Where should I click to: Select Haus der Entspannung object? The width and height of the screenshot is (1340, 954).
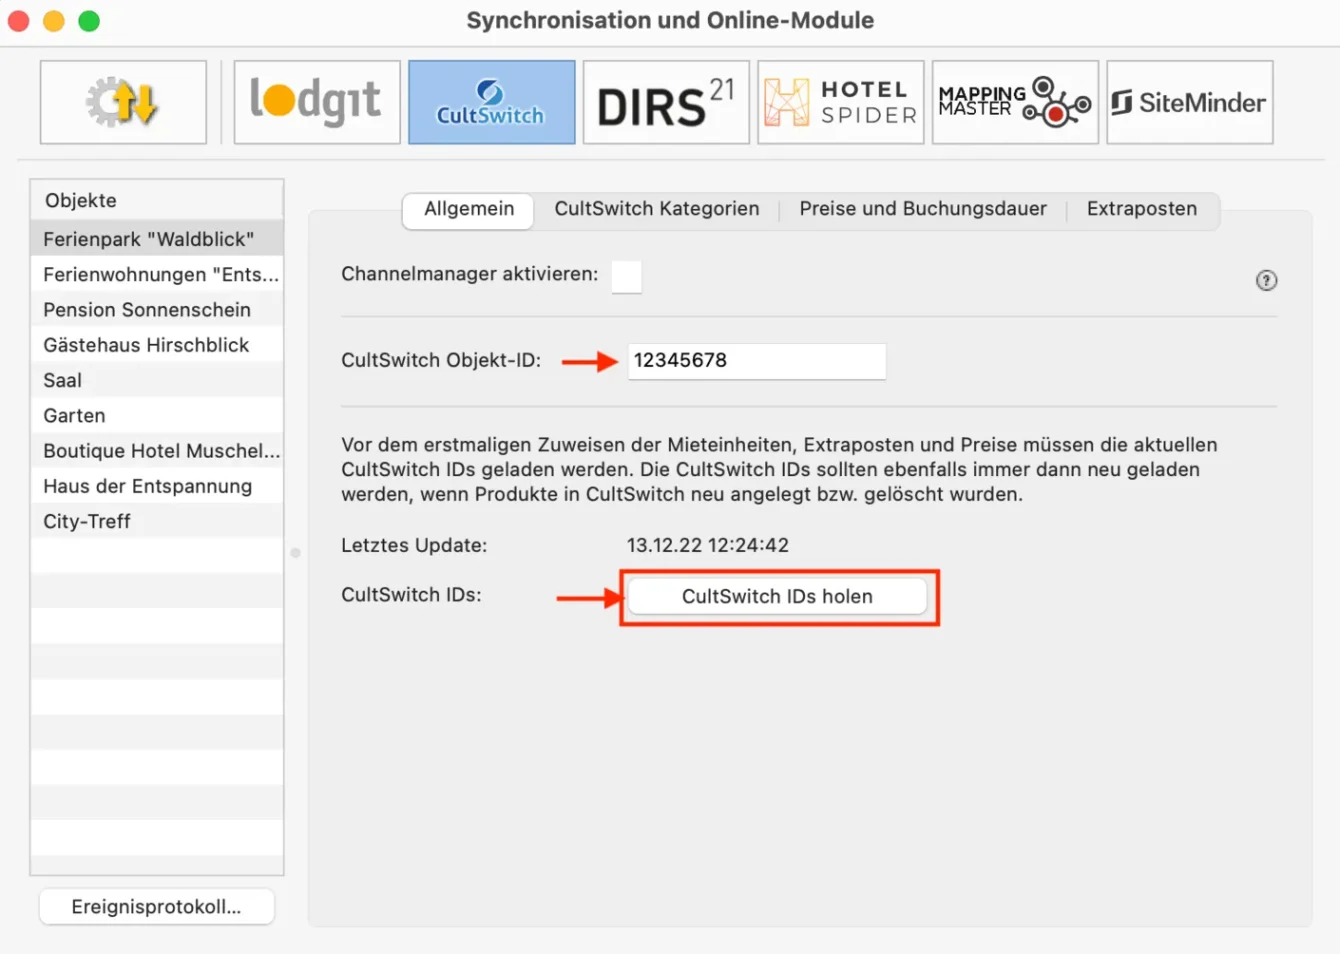[157, 486]
